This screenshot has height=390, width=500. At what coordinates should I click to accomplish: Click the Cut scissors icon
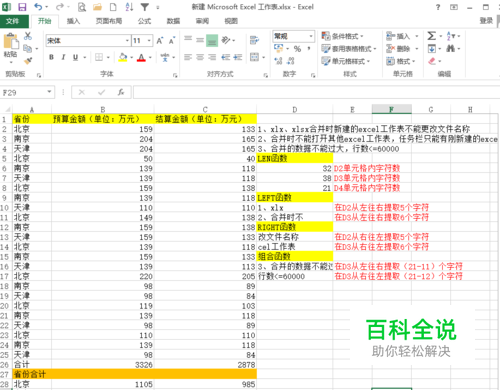pyautogui.click(x=28, y=36)
